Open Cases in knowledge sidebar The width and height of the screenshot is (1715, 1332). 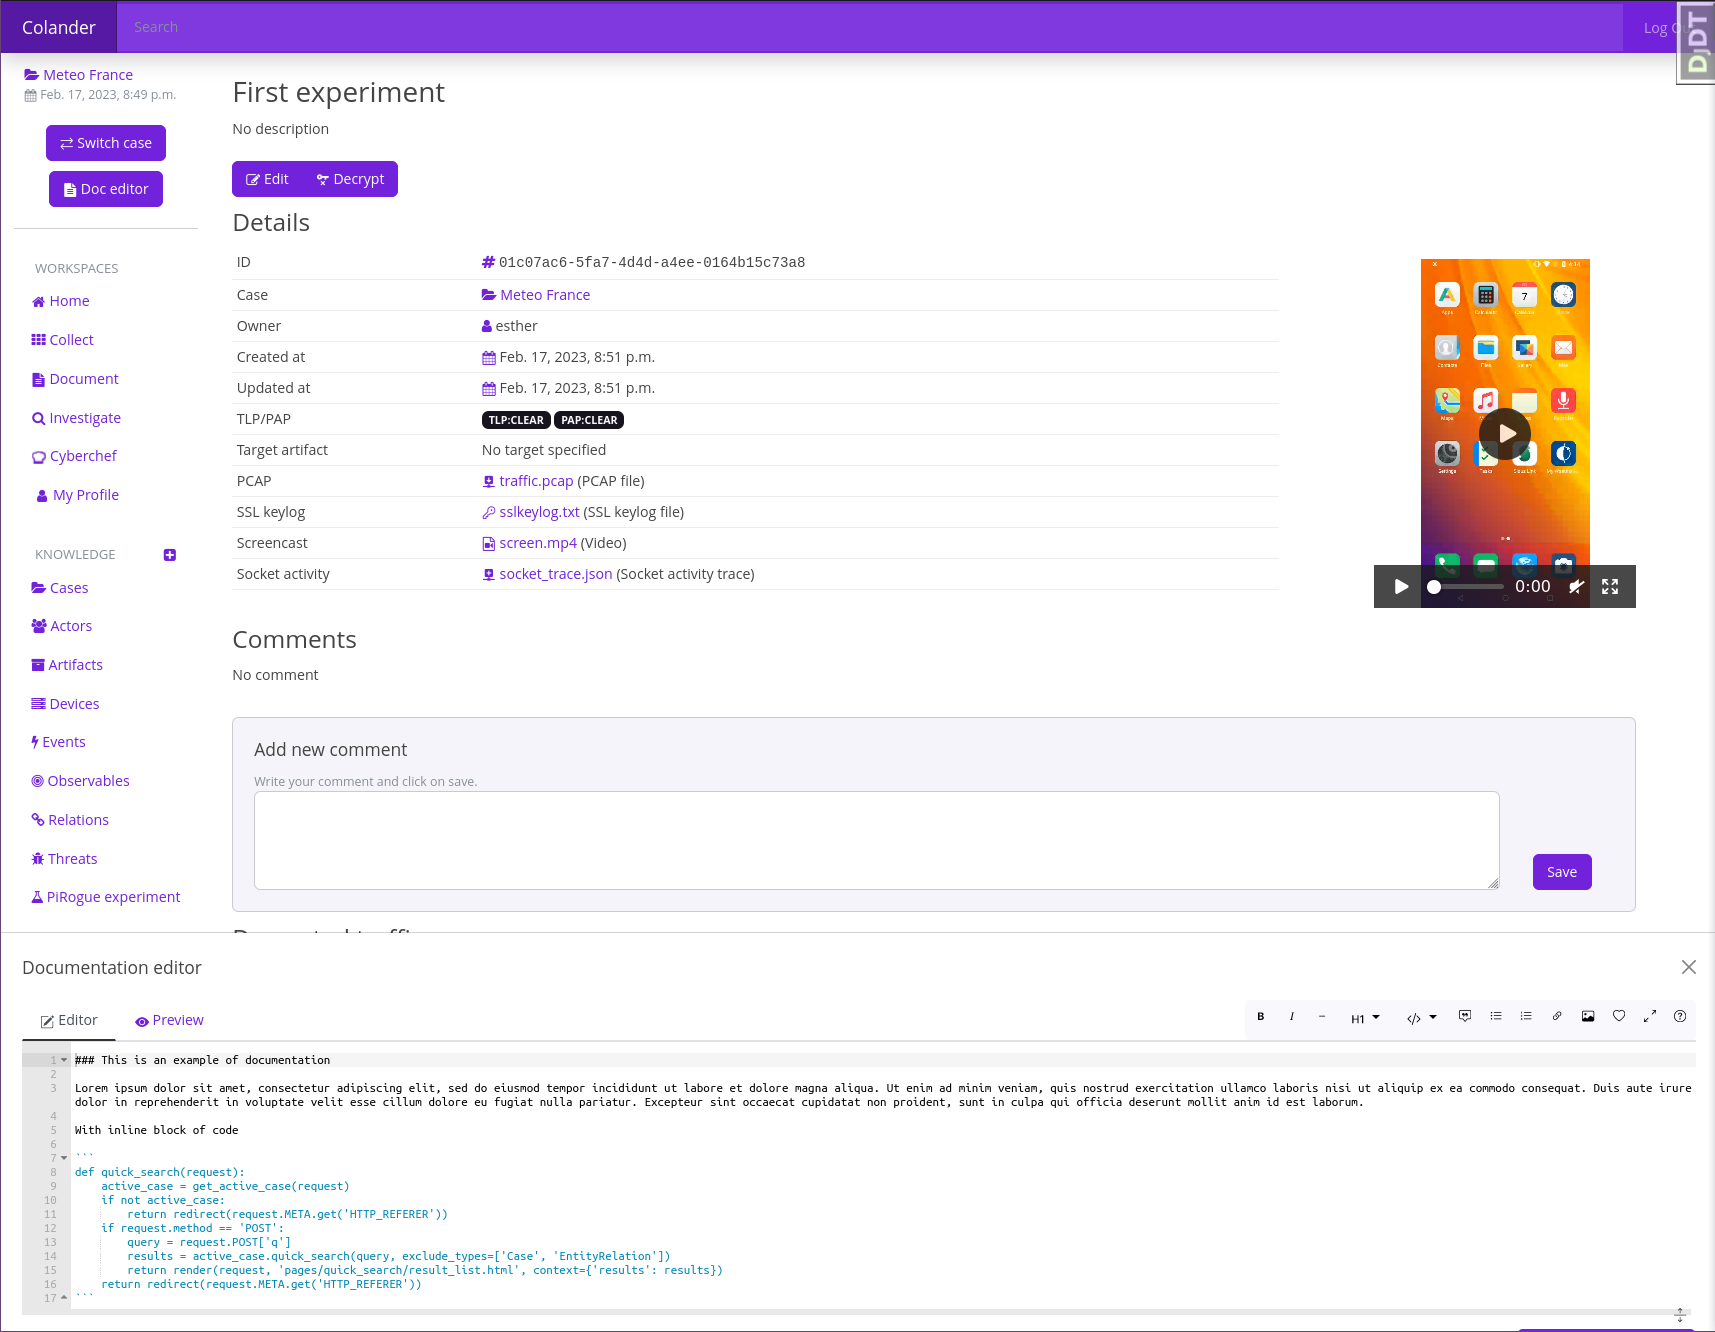coord(60,588)
